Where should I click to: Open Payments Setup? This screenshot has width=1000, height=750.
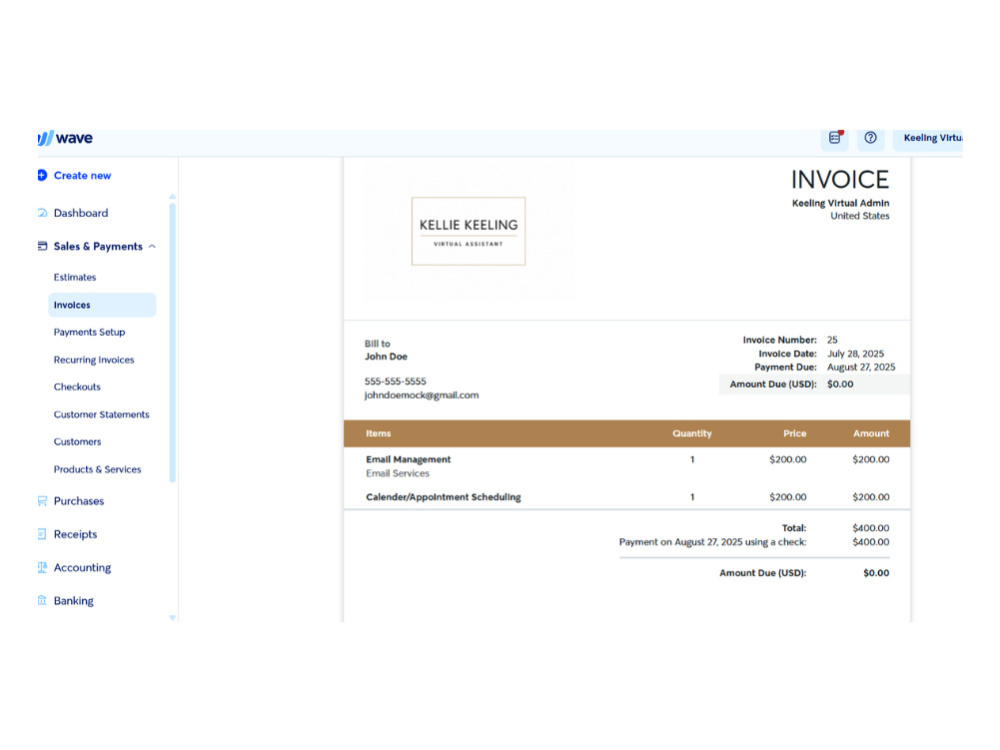(x=89, y=332)
